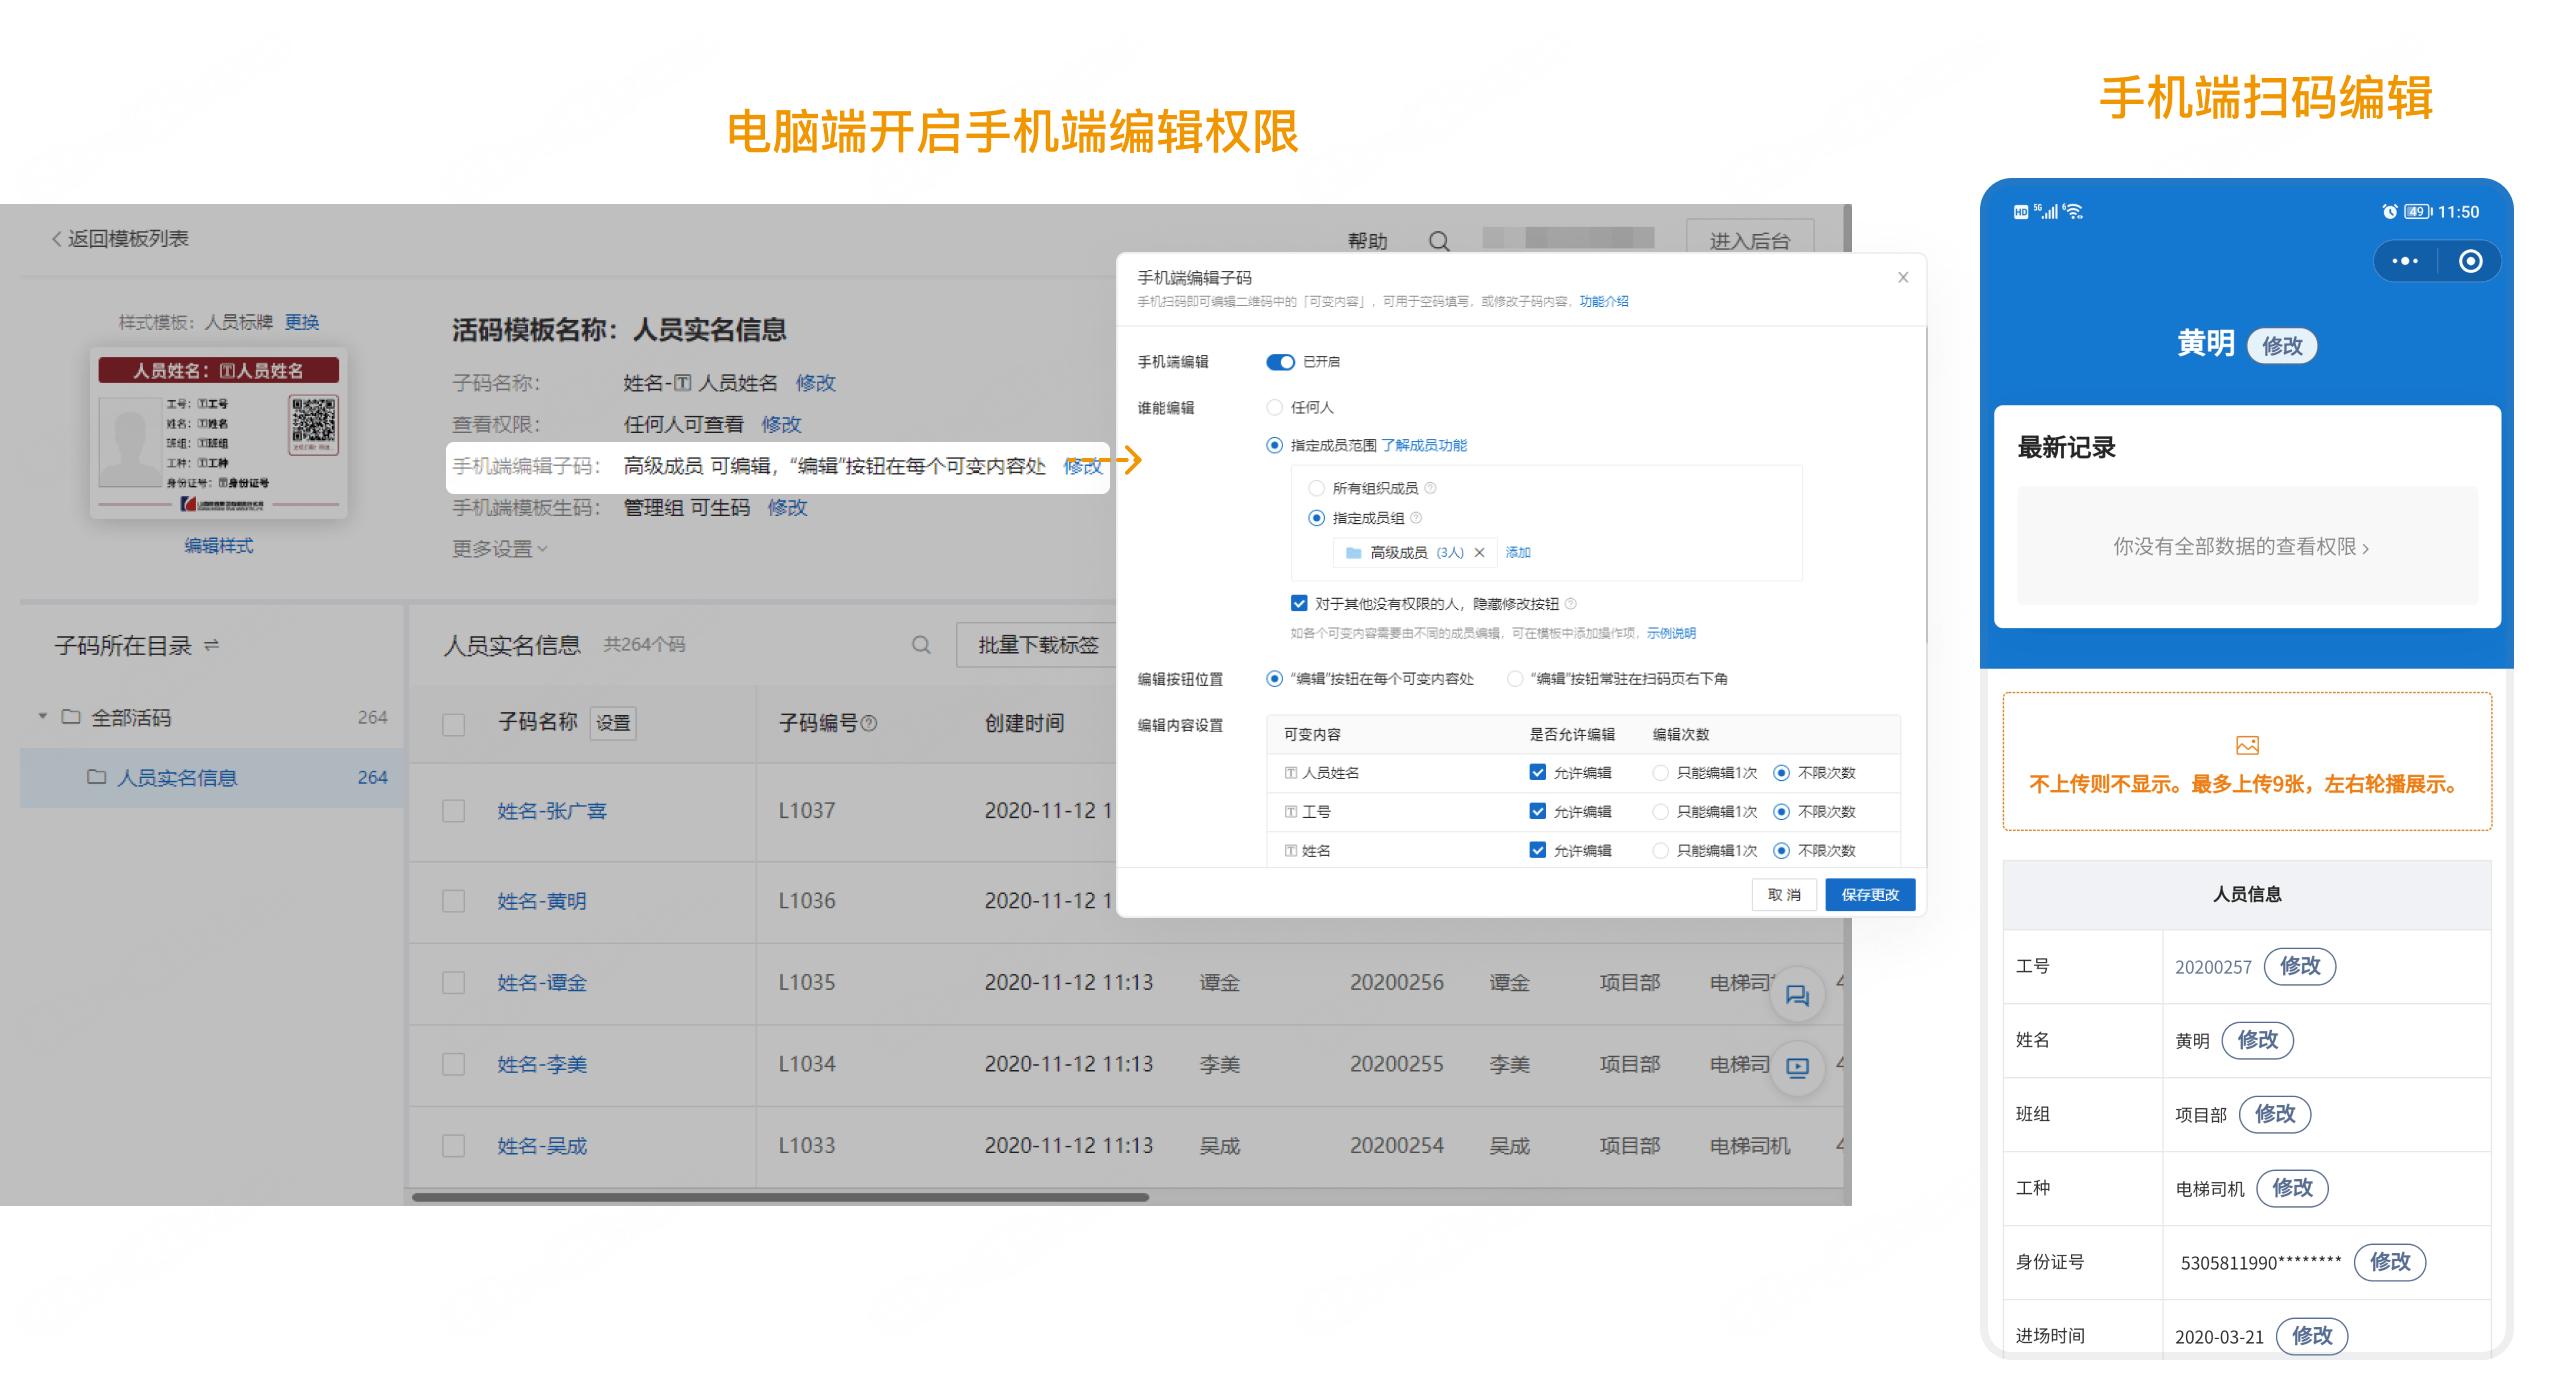Click the video tutorial icon on 李美's row
Screen dimensions: 2560x1400
point(1797,1067)
